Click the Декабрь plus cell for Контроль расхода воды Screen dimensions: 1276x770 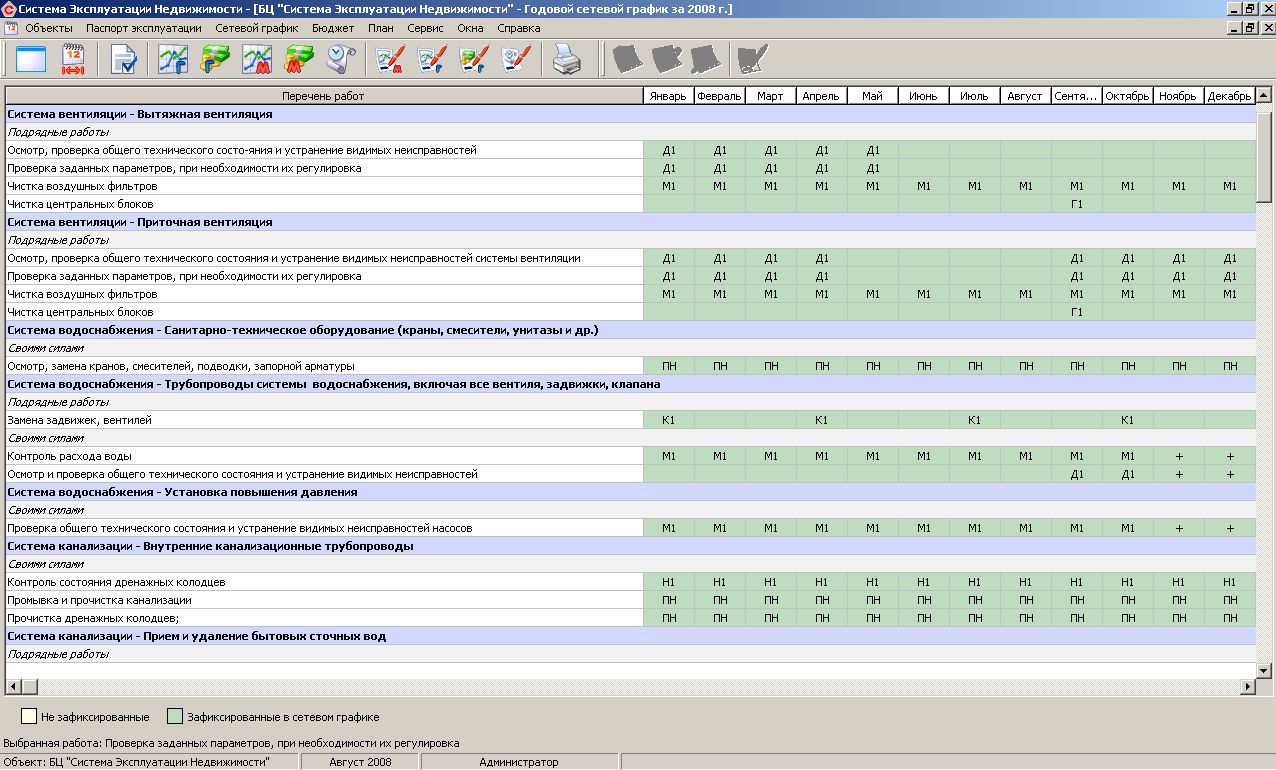point(1229,456)
